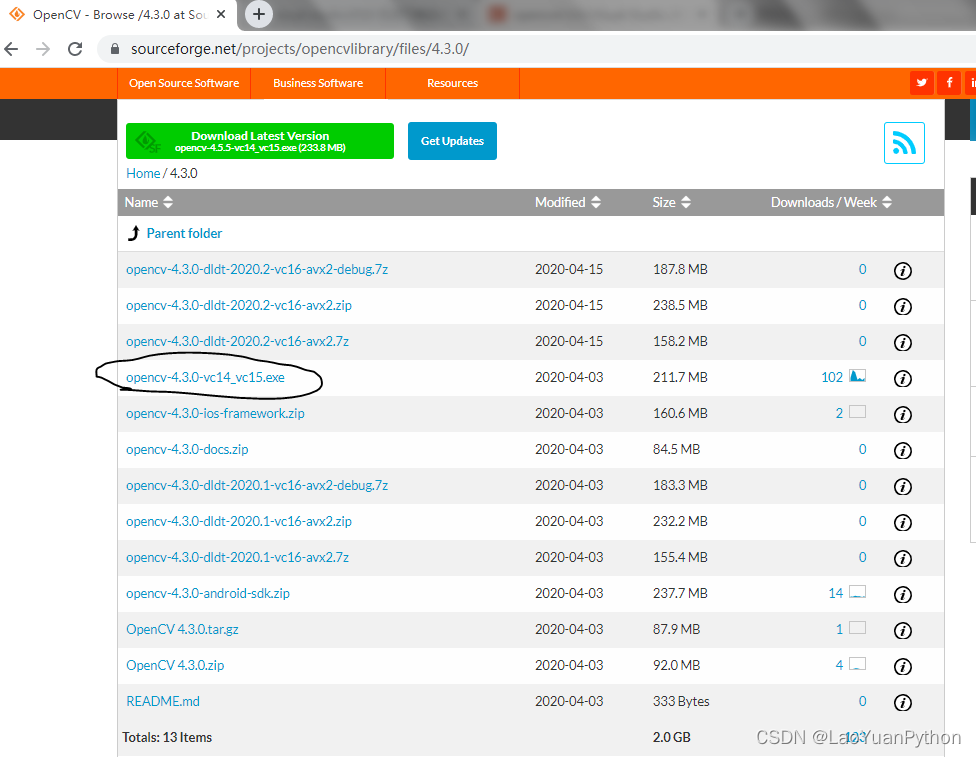The height and width of the screenshot is (757, 976).
Task: Open a new browser tab
Action: (x=259, y=14)
